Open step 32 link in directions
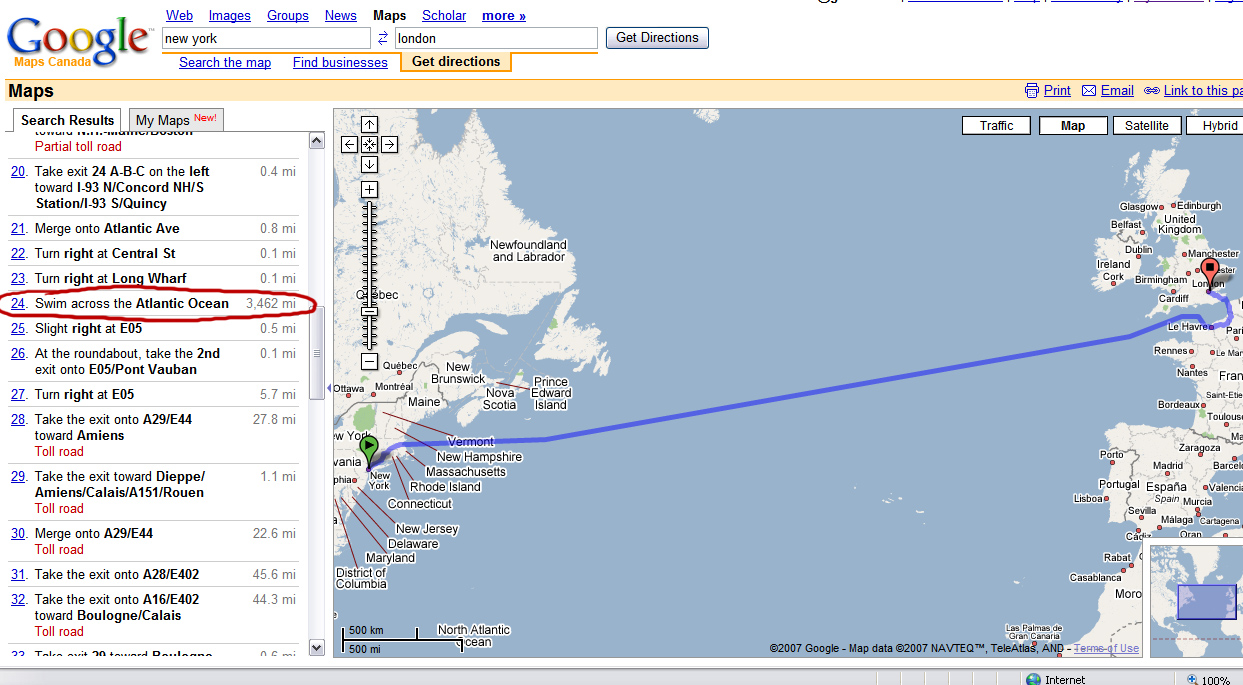Screen dimensions: 1243x685 click(x=18, y=599)
